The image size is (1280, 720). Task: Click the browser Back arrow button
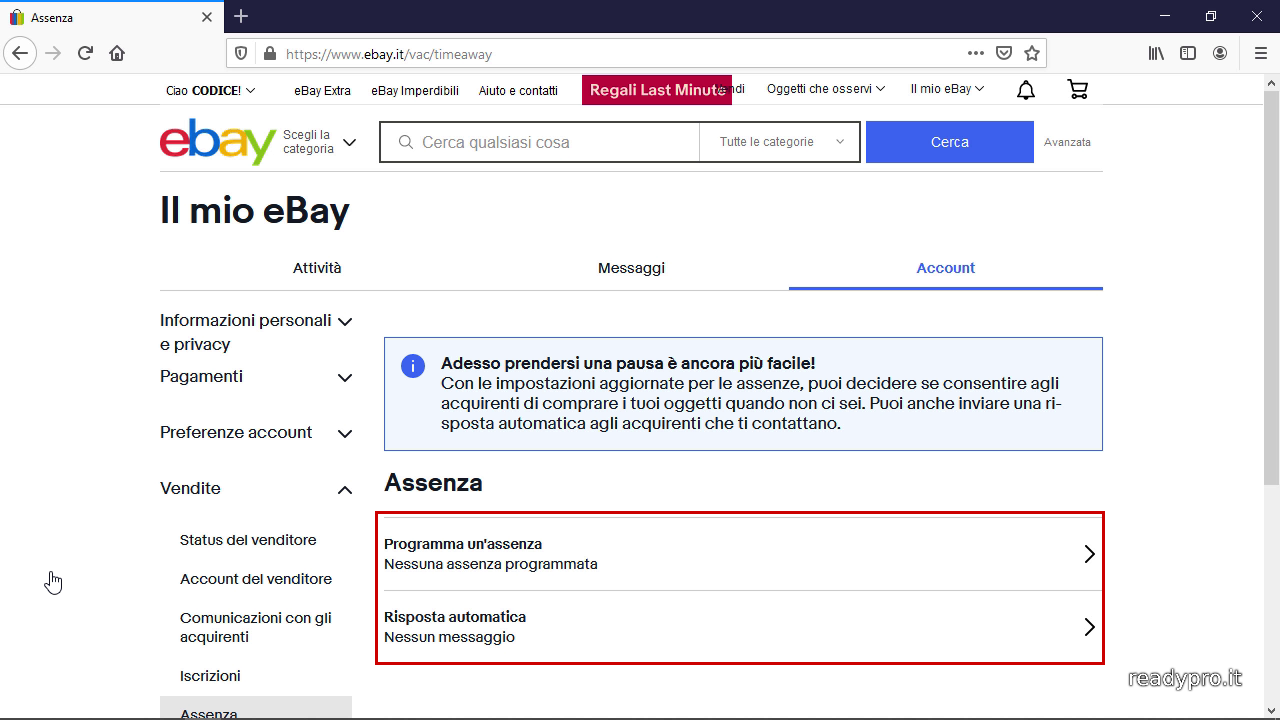click(x=20, y=53)
